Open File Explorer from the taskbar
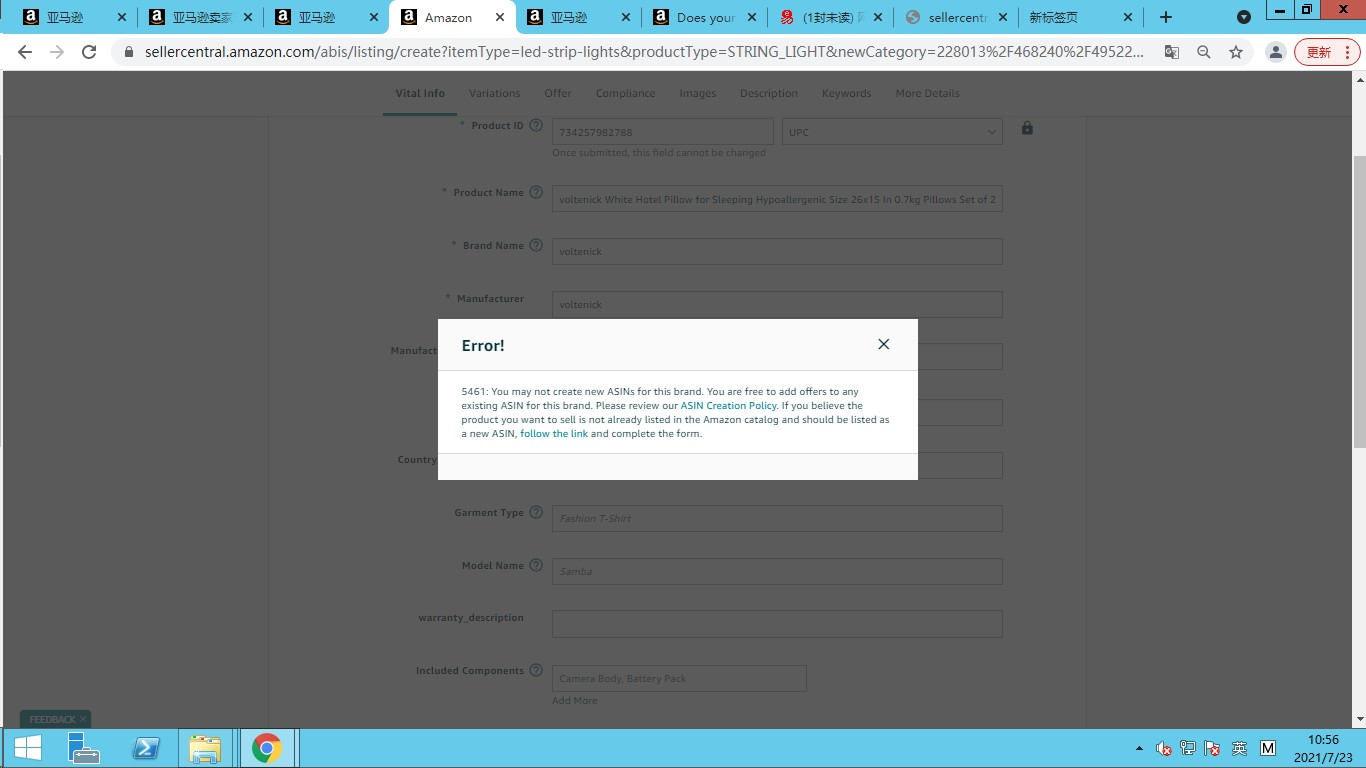The height and width of the screenshot is (768, 1366). [x=205, y=748]
